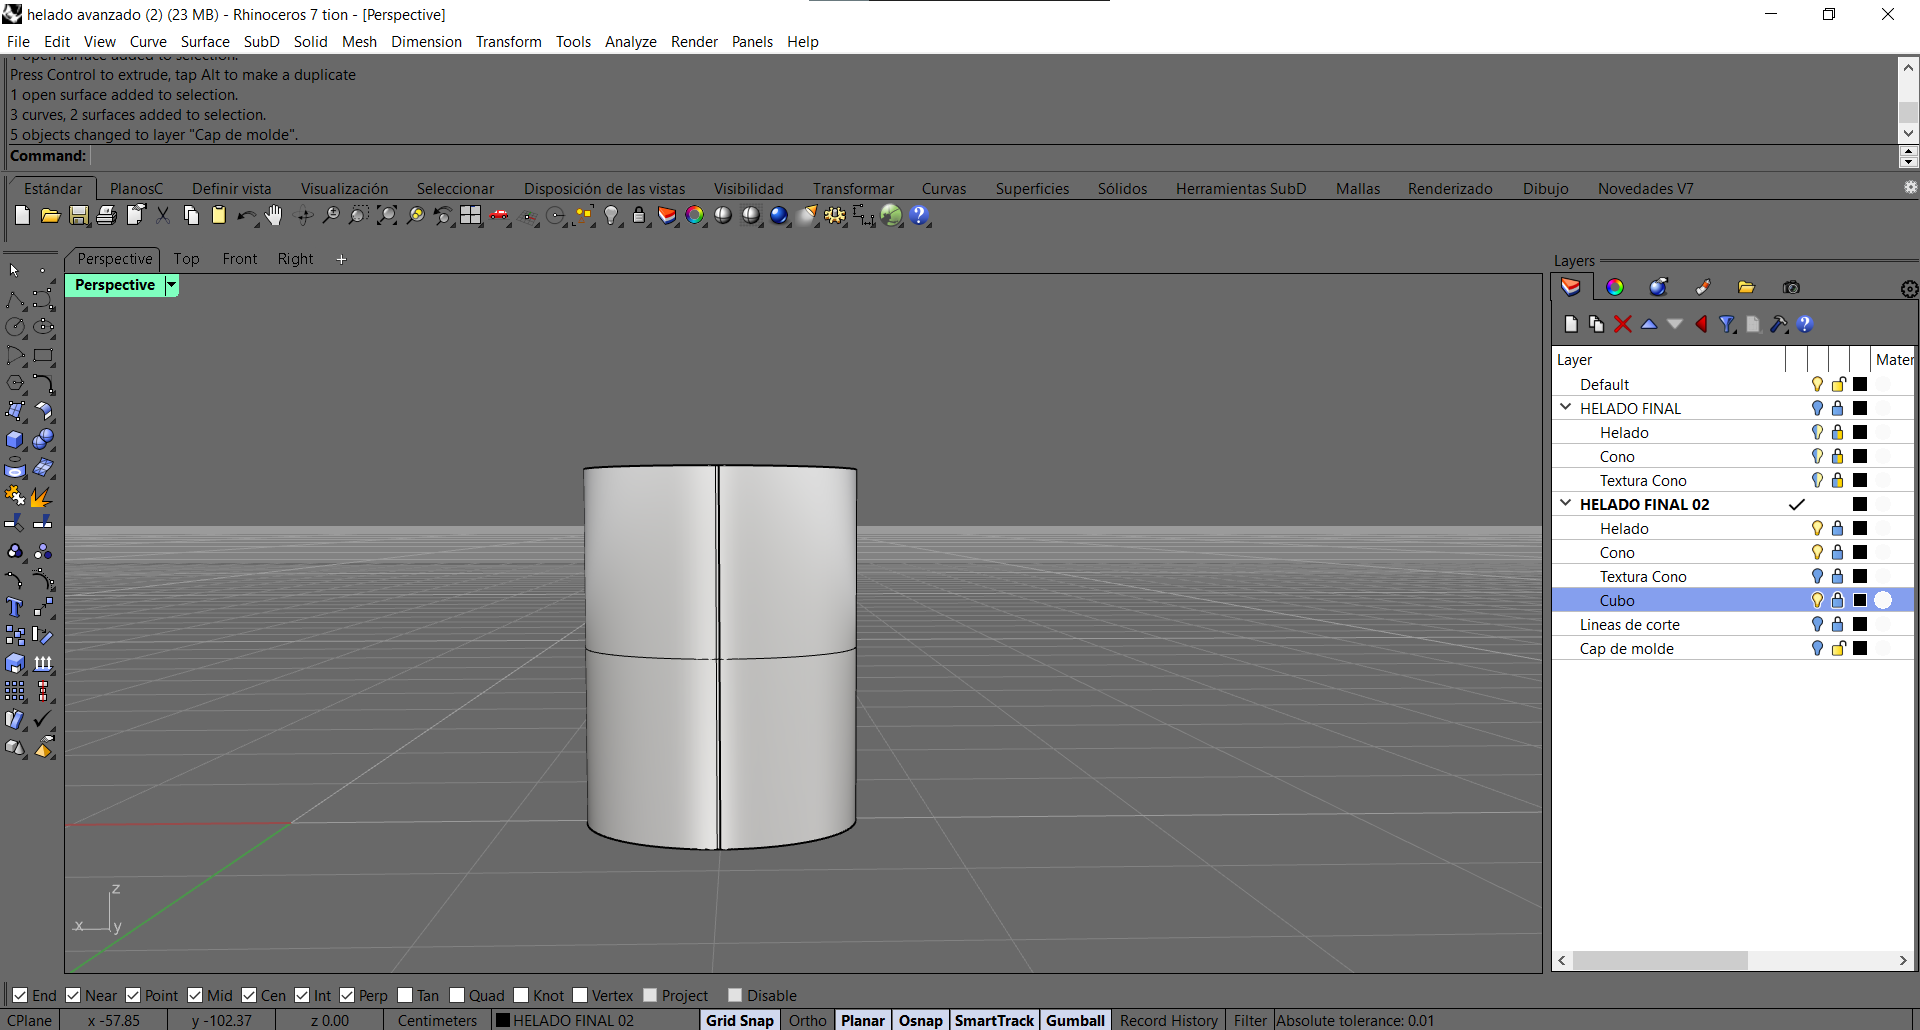1920x1030 pixels.
Task: Open the Materials panel sphere tab
Action: 1659,287
